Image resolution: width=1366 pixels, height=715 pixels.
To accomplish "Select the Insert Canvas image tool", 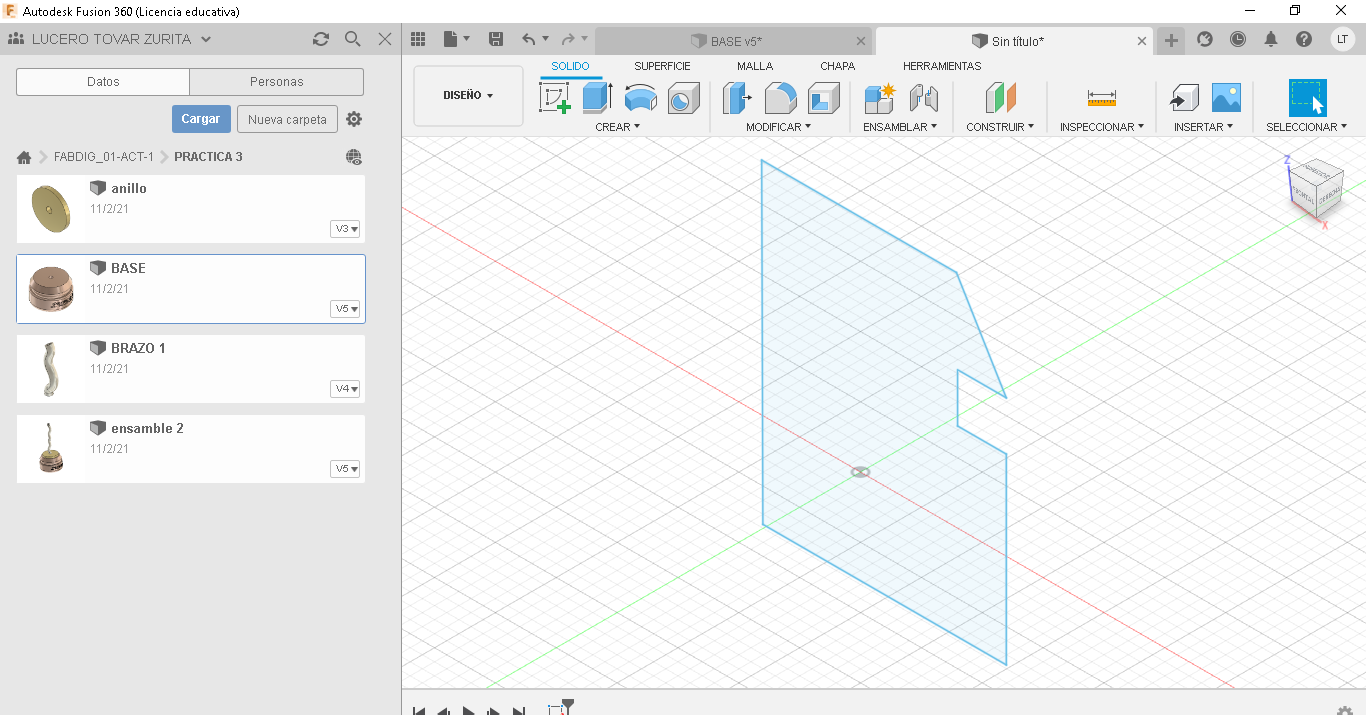I will click(x=1226, y=98).
